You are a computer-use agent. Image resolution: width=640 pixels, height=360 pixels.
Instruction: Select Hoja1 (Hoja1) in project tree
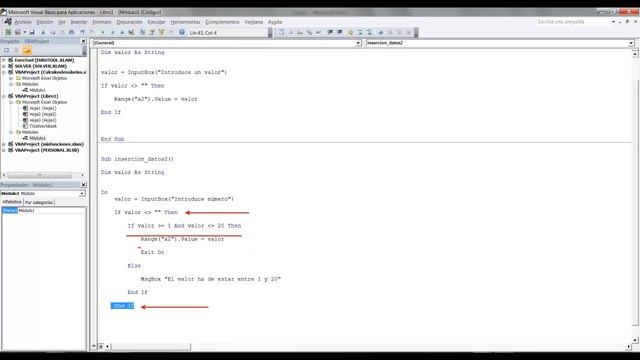[43, 108]
